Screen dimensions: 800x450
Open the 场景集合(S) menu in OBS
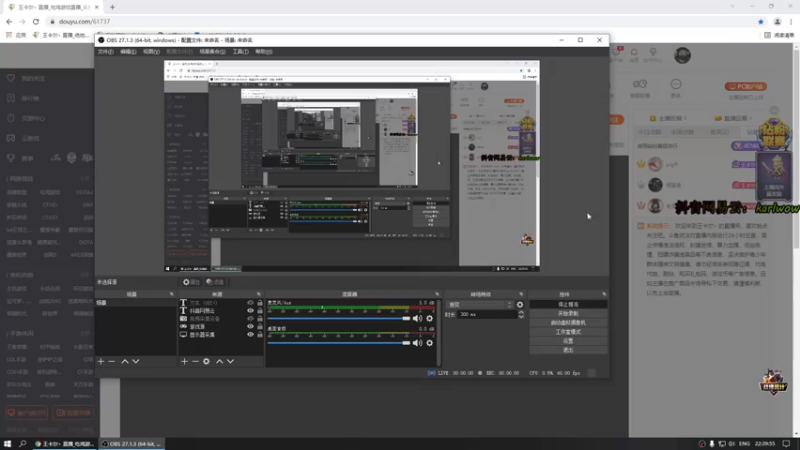point(212,52)
